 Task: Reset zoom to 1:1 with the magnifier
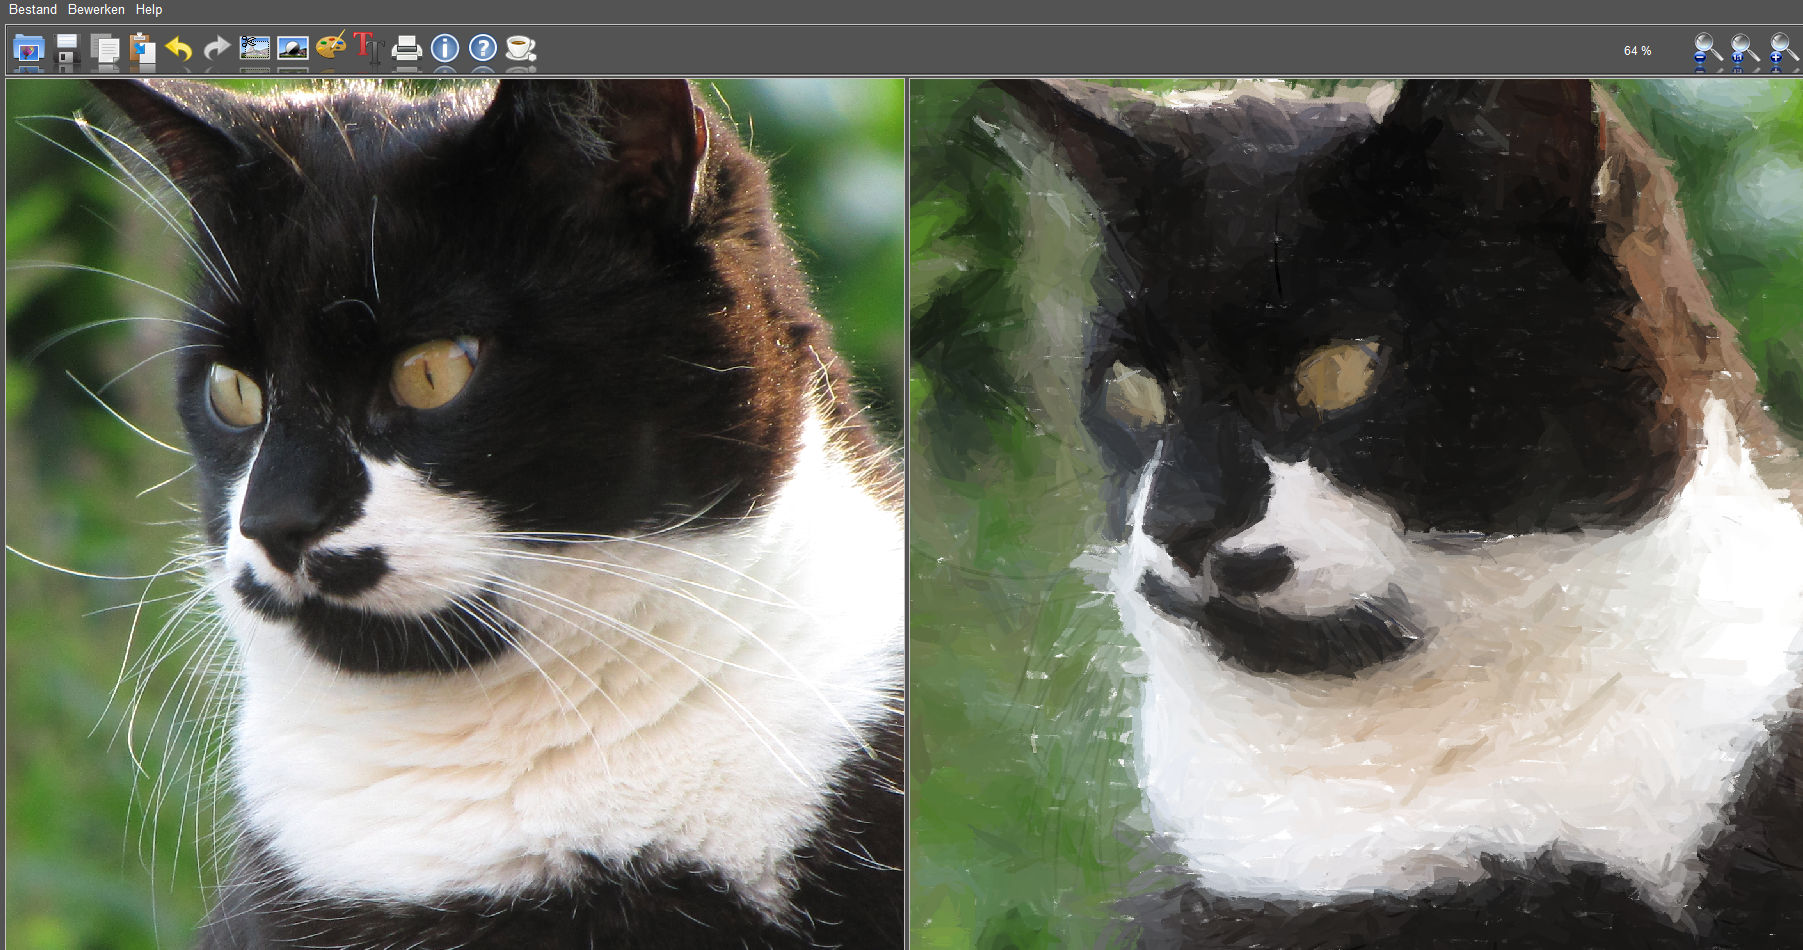(x=1744, y=50)
